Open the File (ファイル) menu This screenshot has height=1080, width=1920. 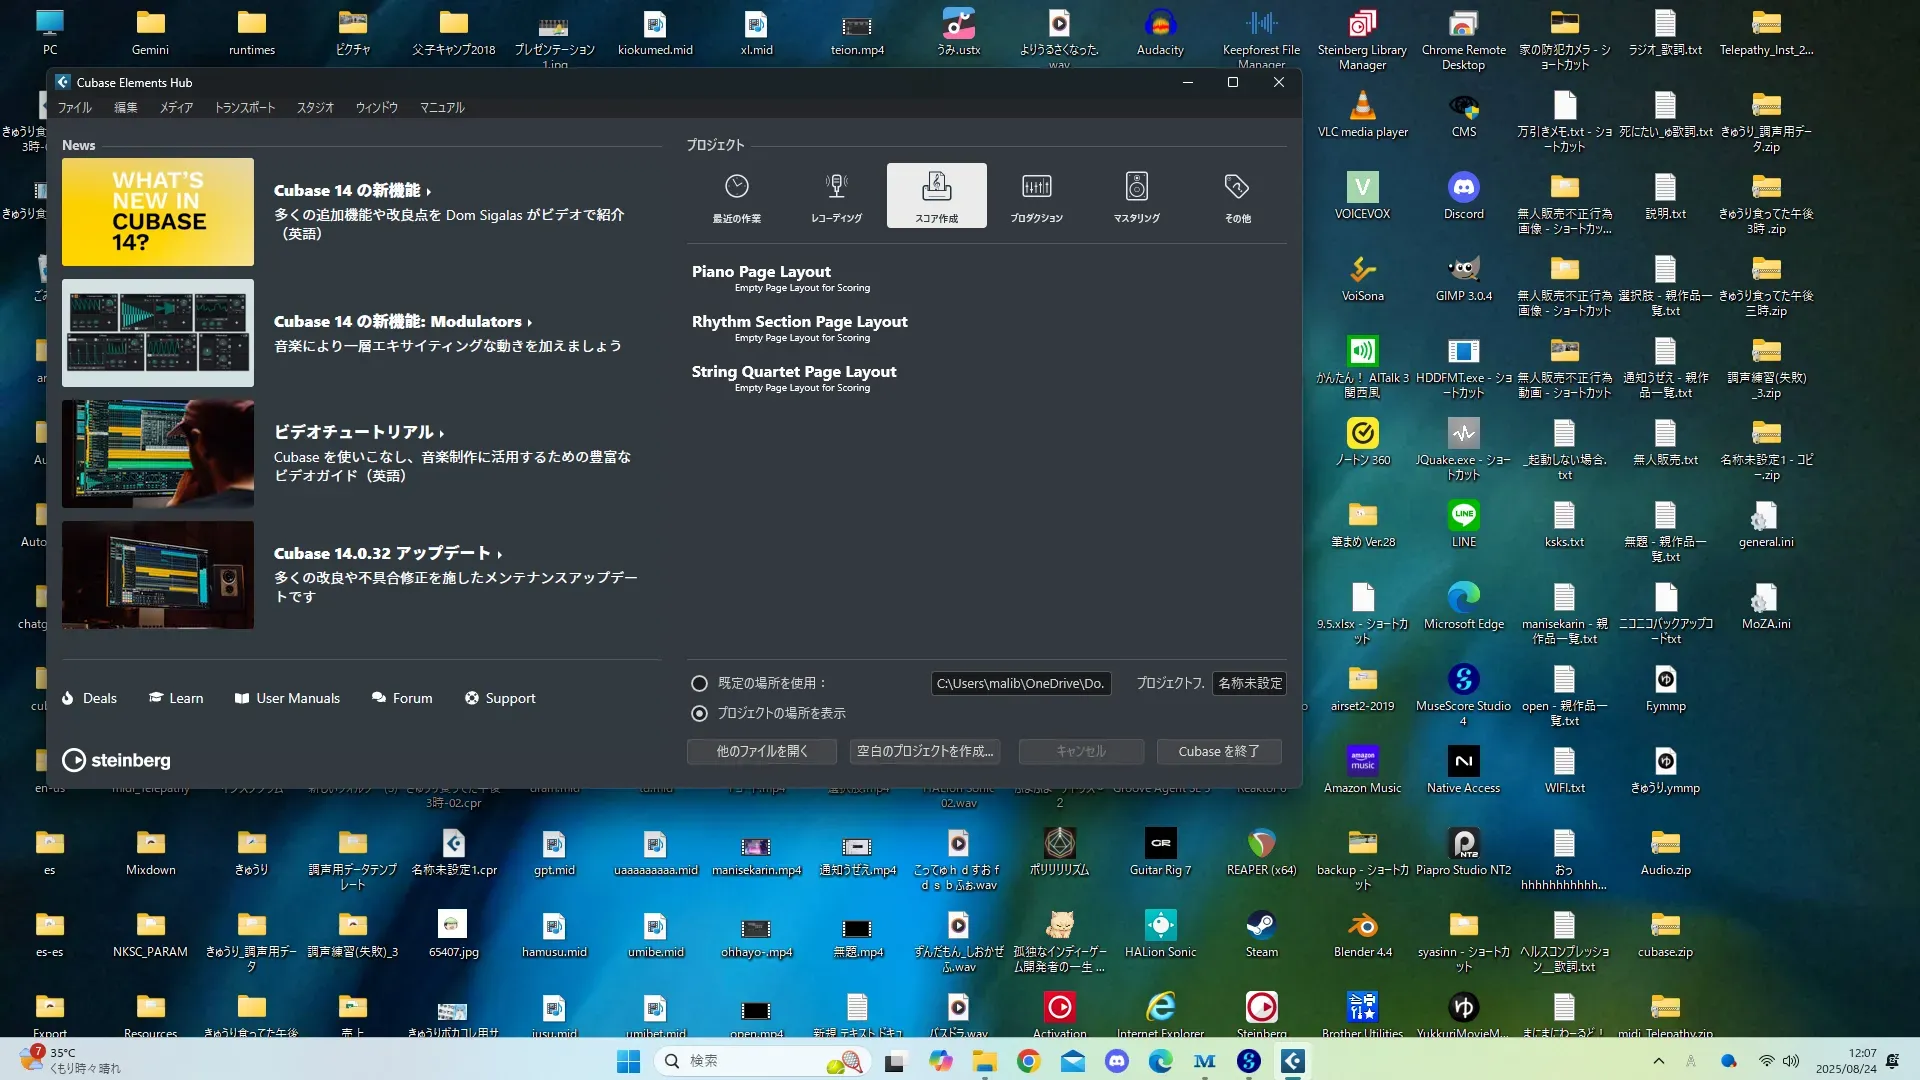tap(74, 107)
